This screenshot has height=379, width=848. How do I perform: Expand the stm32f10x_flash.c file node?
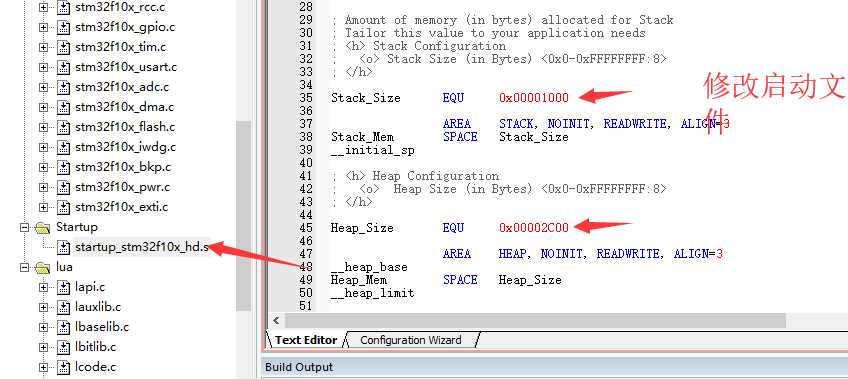tap(44, 128)
